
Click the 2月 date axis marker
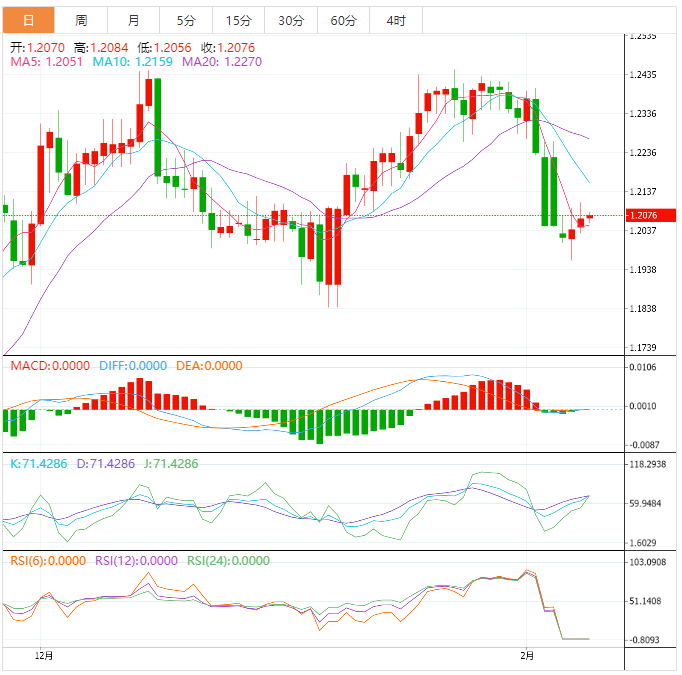point(527,656)
